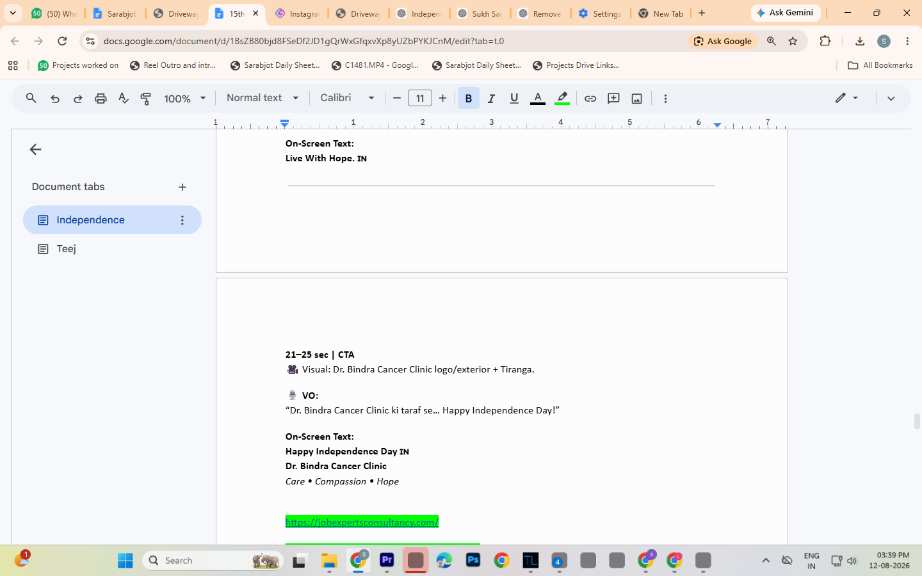This screenshot has height=576, width=922.
Task: Toggle bold formatting button
Action: [x=468, y=99]
